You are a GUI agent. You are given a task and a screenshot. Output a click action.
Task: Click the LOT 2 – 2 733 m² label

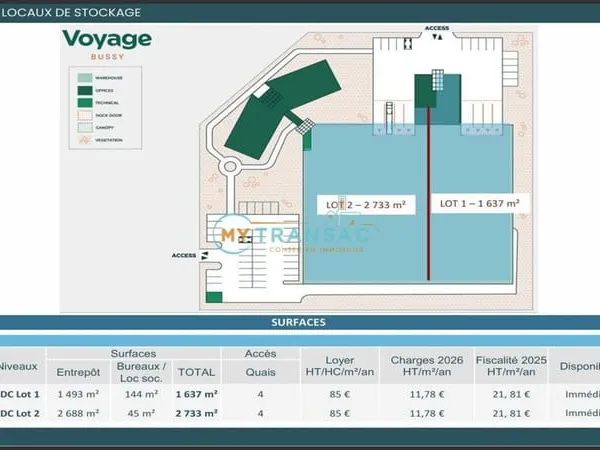coord(366,205)
